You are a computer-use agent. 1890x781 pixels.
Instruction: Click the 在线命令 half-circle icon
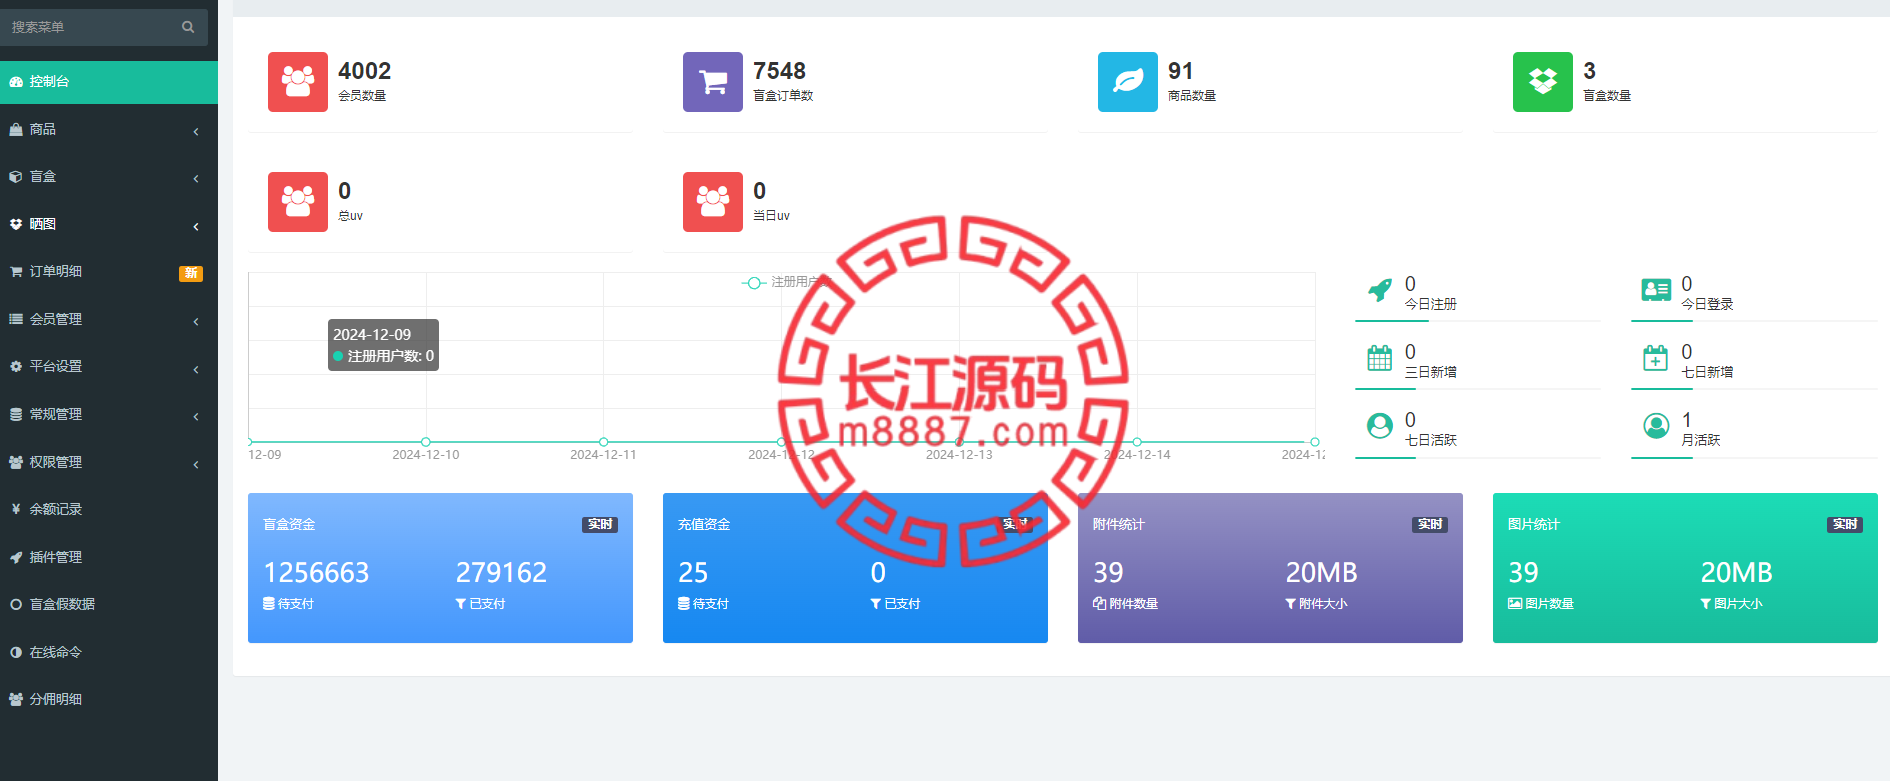coord(16,653)
